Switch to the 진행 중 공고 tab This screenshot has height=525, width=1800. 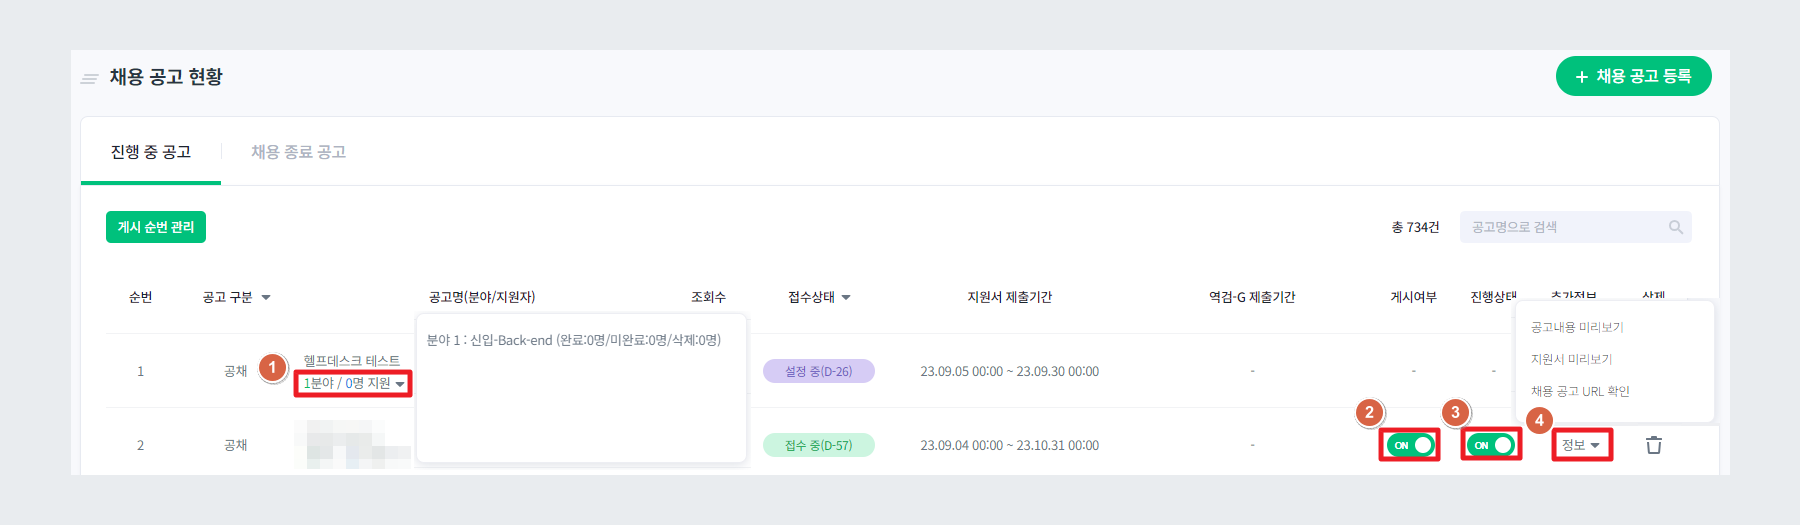click(x=151, y=152)
